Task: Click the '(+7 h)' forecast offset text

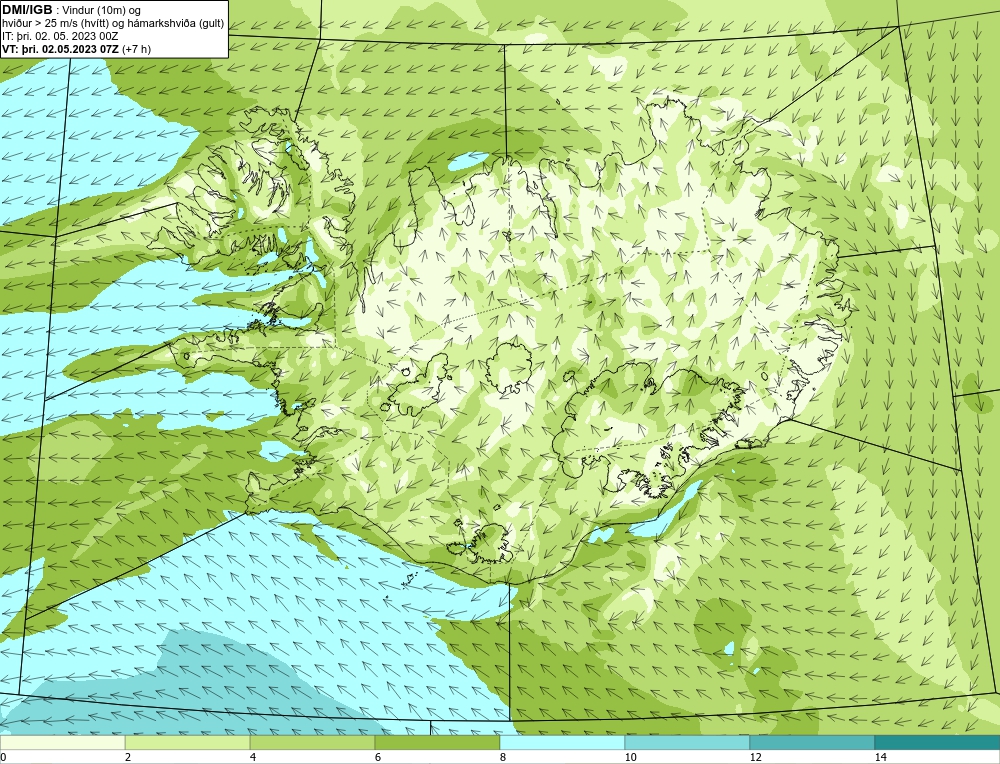Action: (136, 49)
